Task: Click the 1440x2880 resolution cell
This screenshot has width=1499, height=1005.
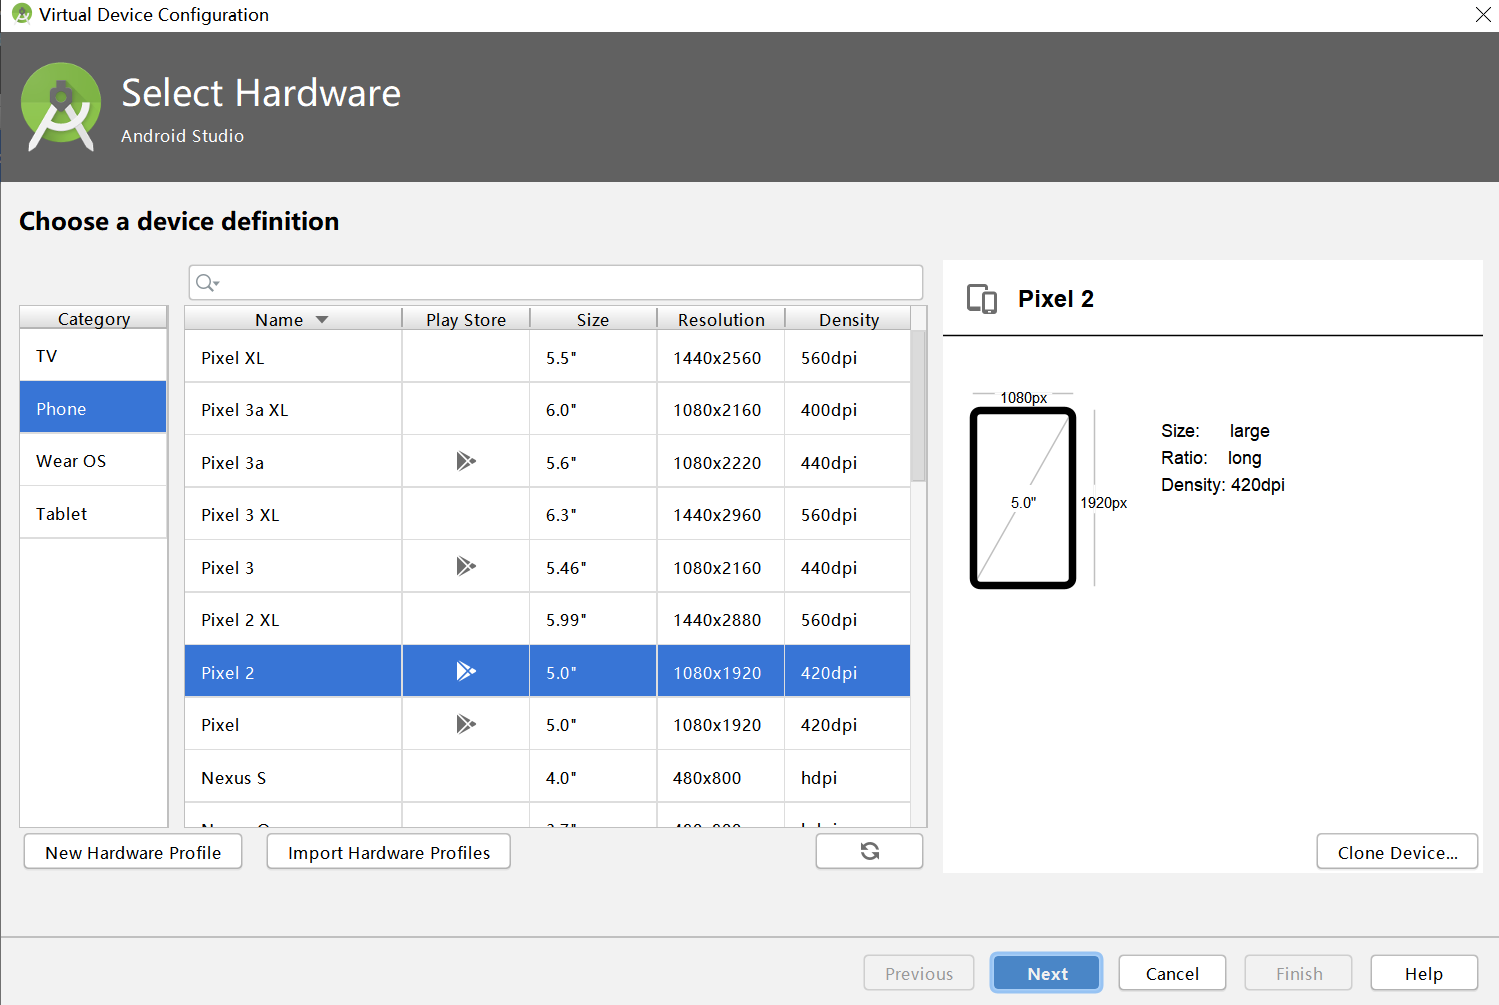Action: [x=720, y=619]
